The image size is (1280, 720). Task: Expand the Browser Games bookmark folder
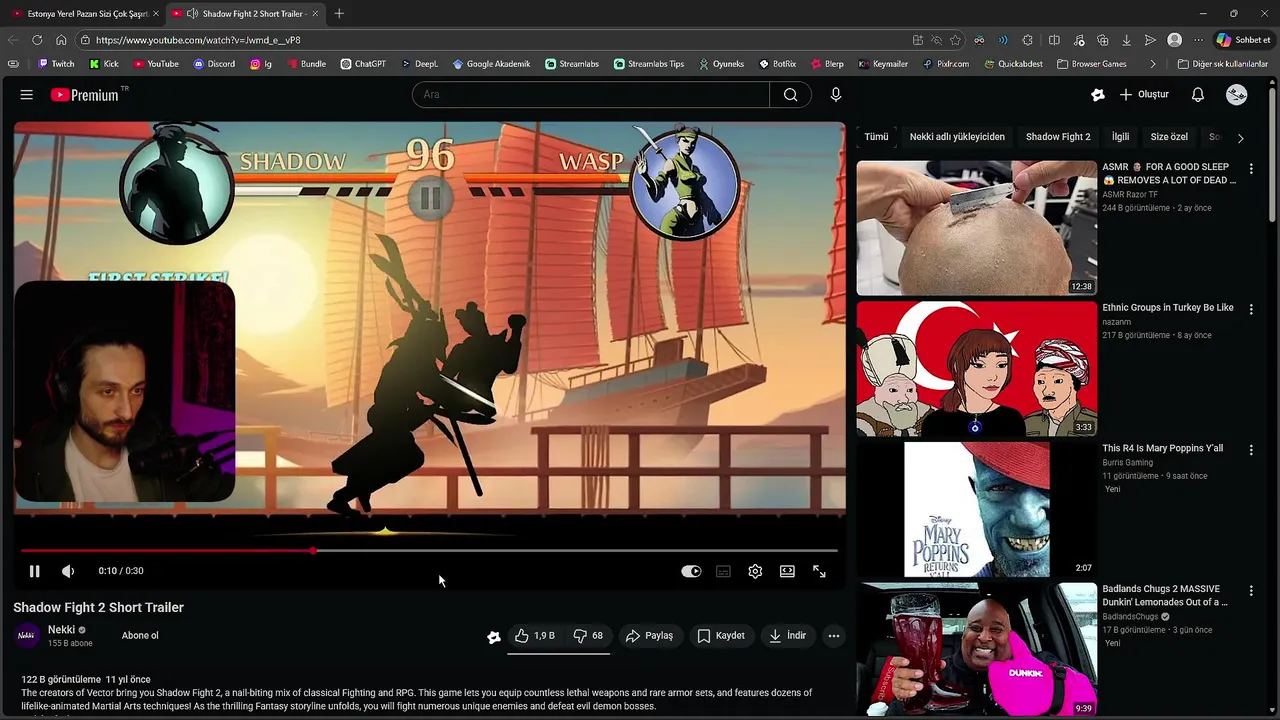1090,64
